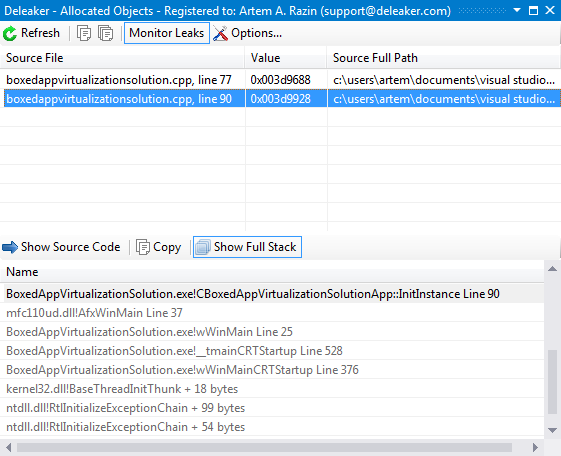Click the horizontal scrollbar thumb at the bottom

[265, 447]
